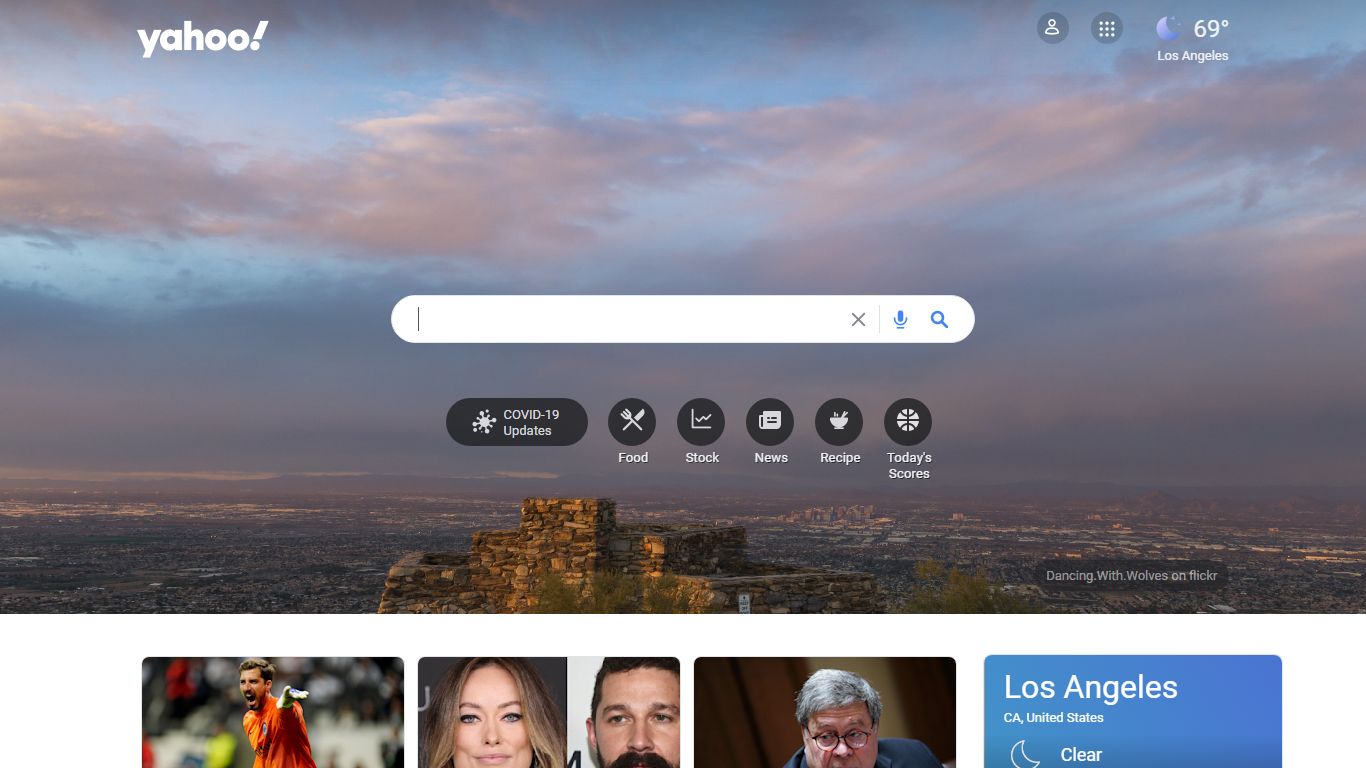The height and width of the screenshot is (768, 1366).
Task: Open the 69° temperature reading
Action: 1211,29
